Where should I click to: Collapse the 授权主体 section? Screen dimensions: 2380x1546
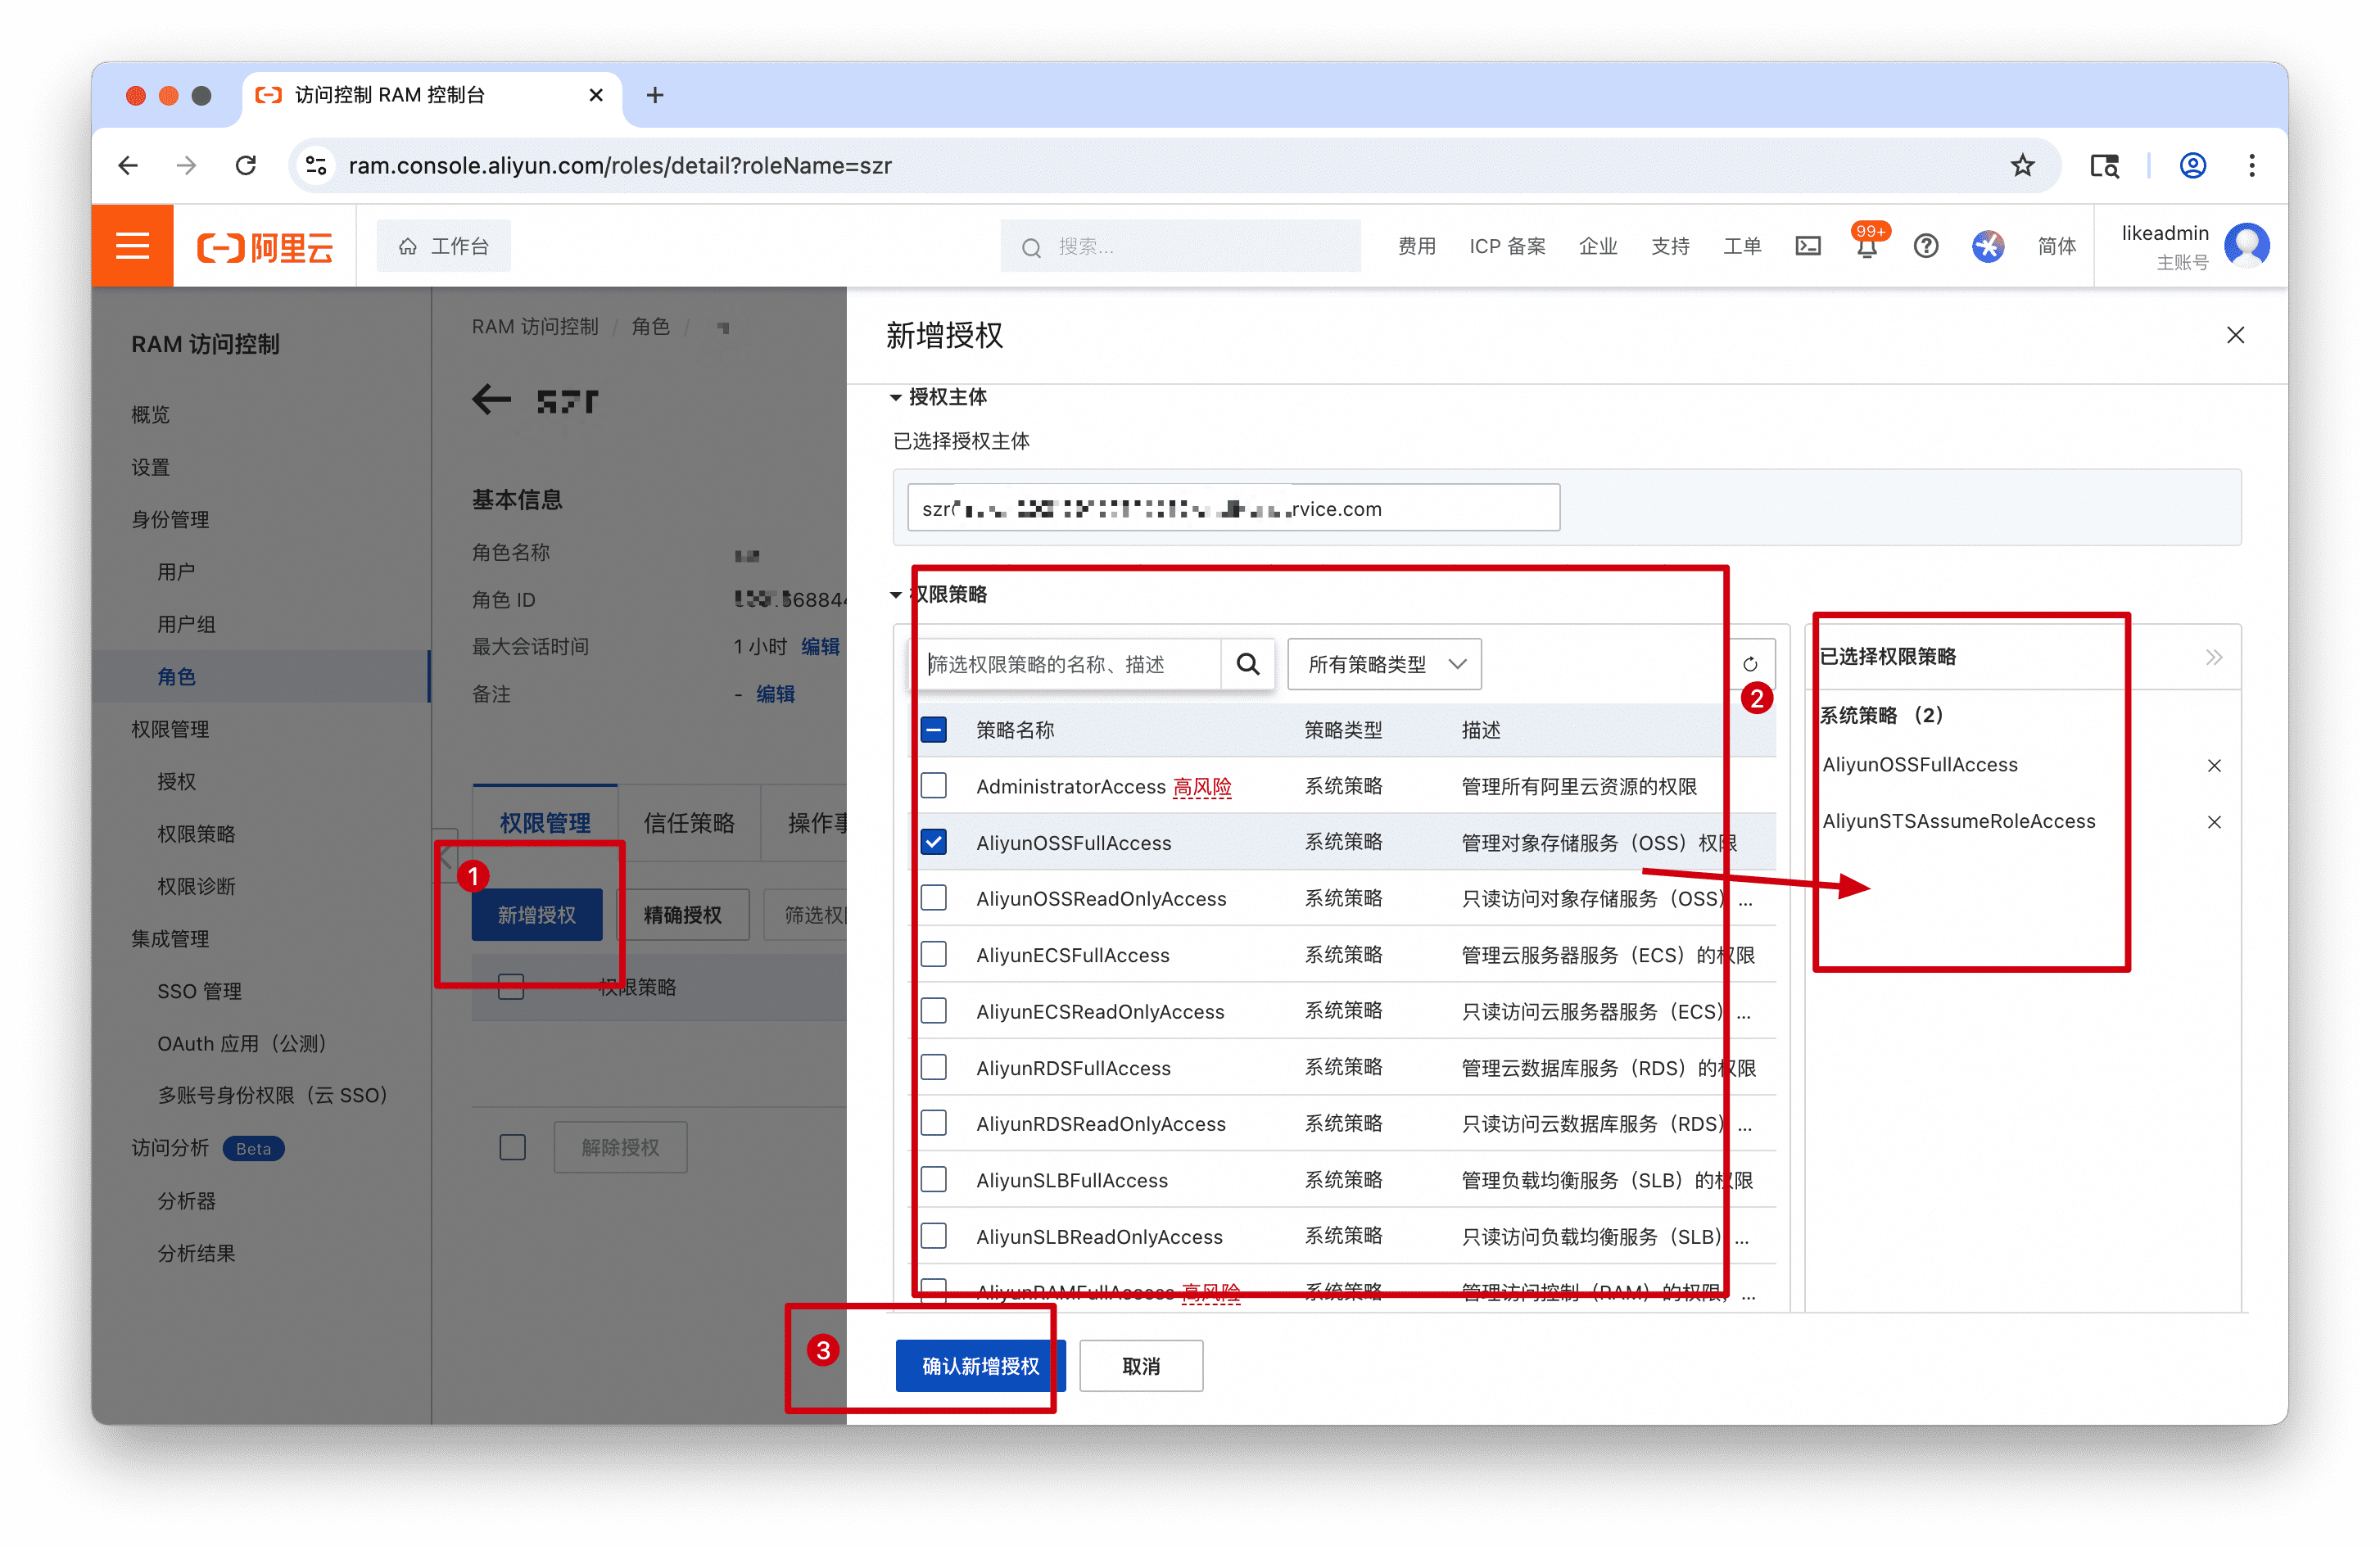click(895, 398)
